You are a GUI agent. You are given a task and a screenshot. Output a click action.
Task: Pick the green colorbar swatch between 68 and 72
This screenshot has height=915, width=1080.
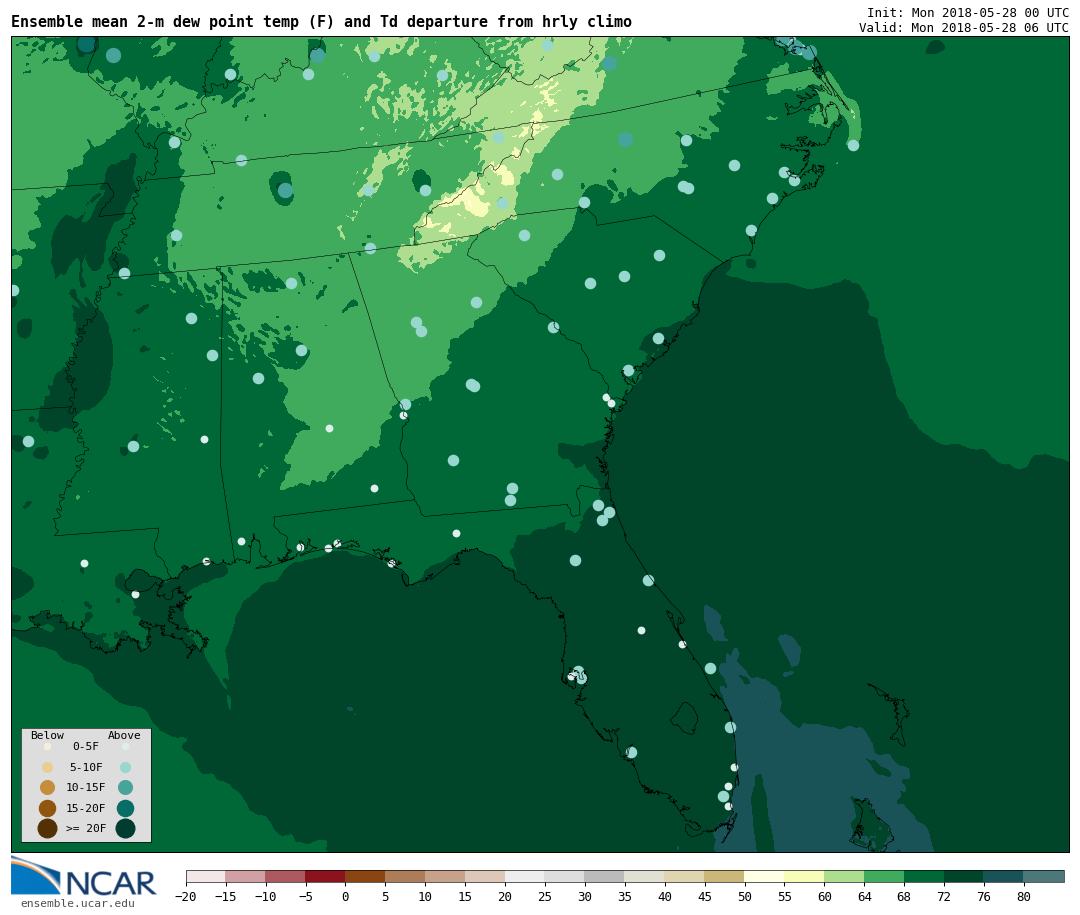[x=924, y=876]
